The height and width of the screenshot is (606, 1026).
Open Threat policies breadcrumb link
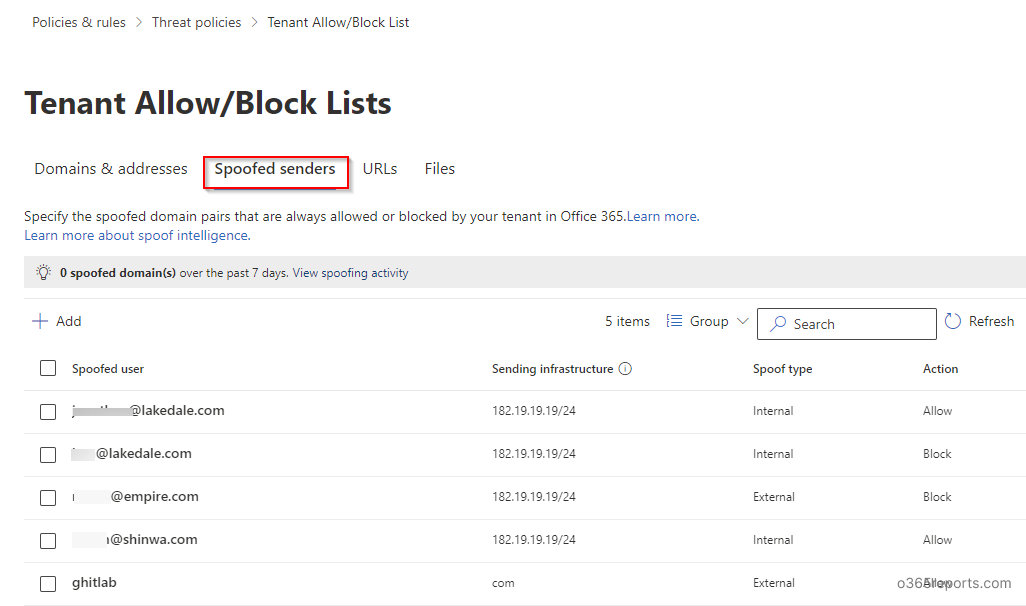point(196,22)
